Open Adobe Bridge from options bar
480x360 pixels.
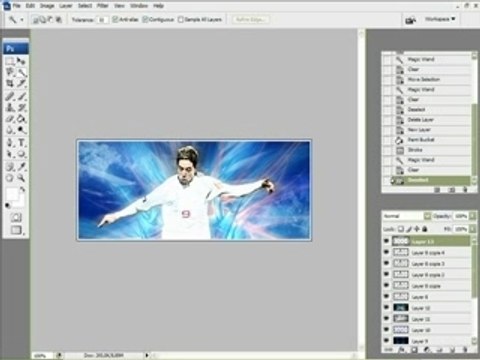click(410, 20)
